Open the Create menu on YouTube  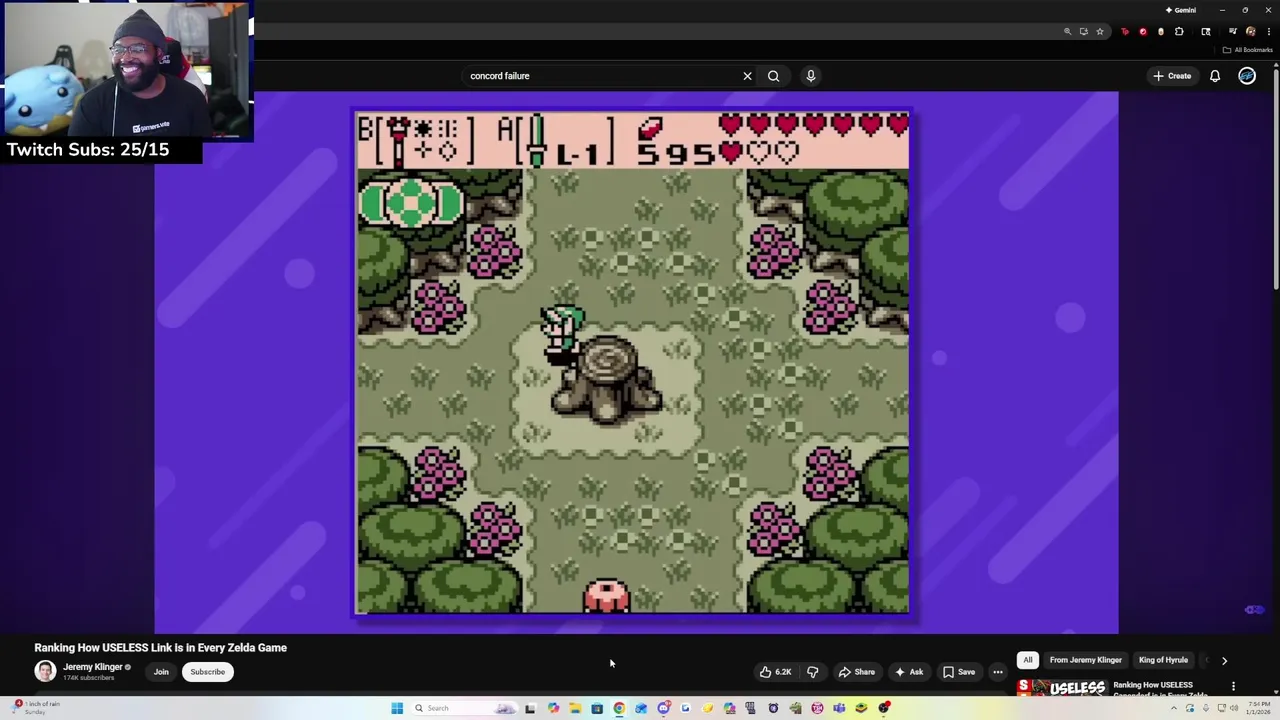pos(1172,76)
